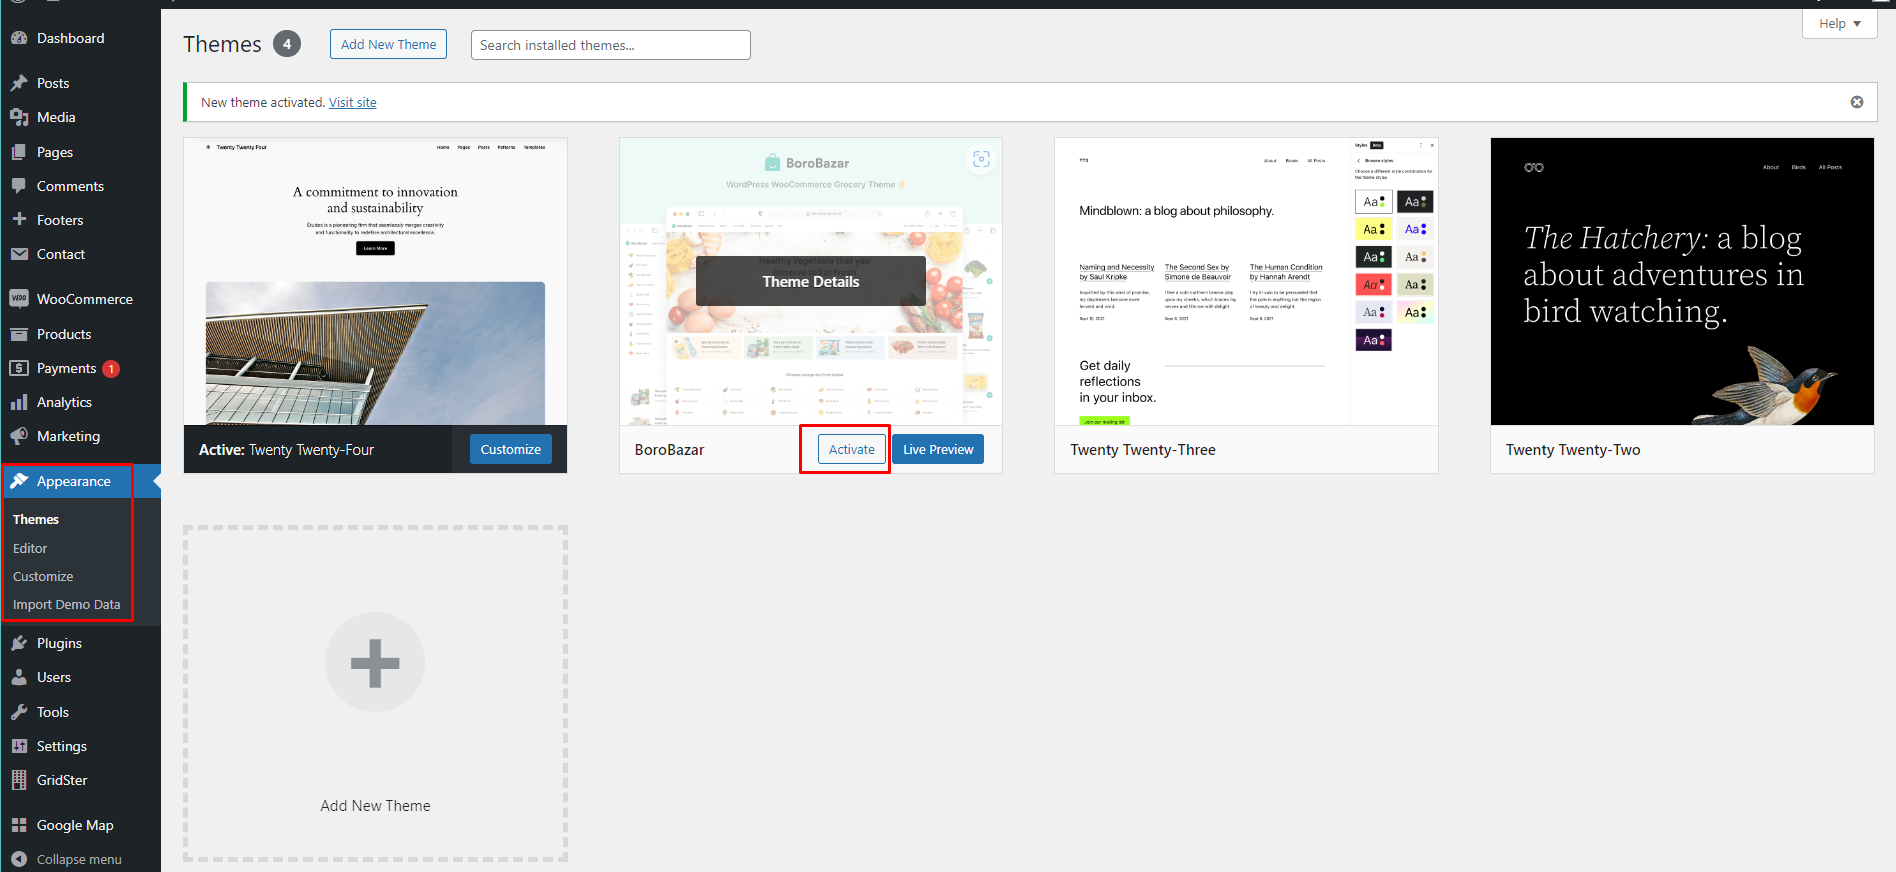The width and height of the screenshot is (1896, 872).
Task: Open the Twenty Twenty-Four theme screenshot
Action: 375,282
